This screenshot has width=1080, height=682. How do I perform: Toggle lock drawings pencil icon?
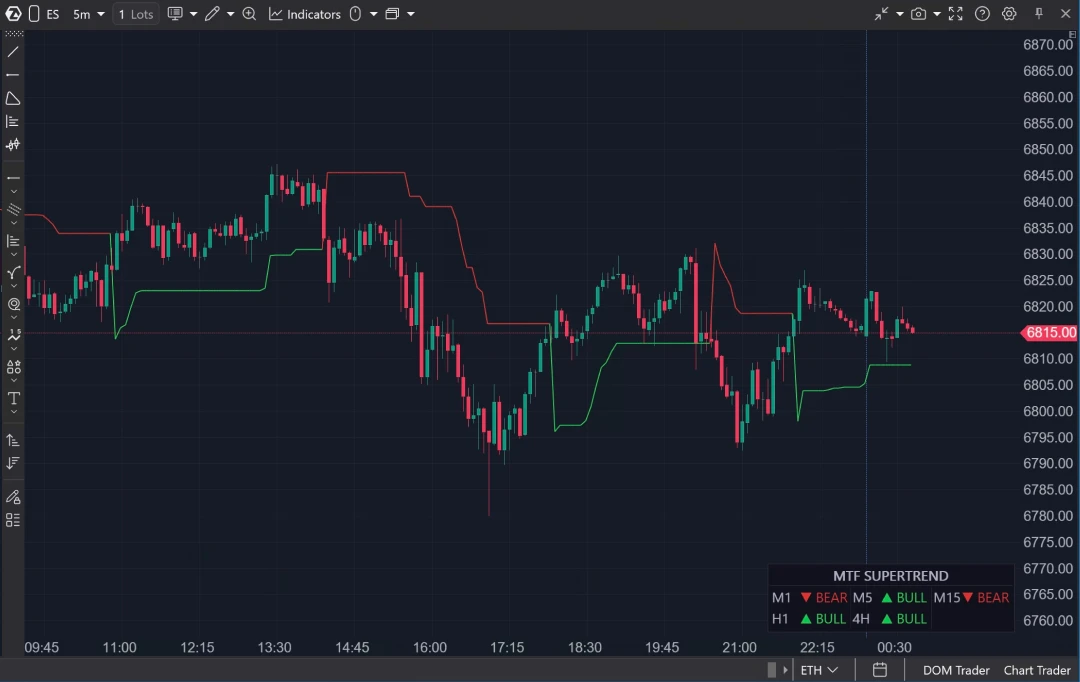point(12,497)
